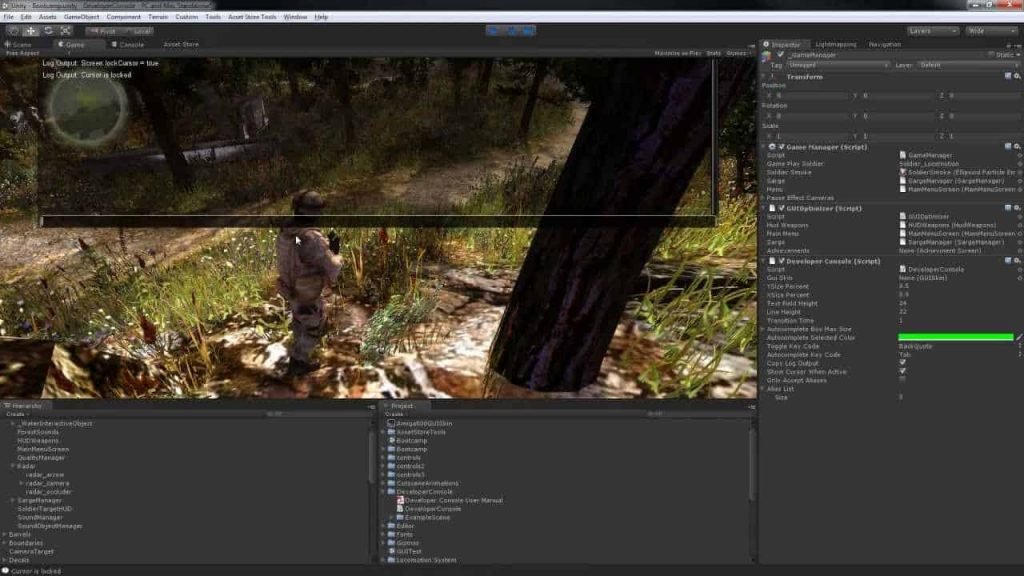1024x576 pixels.
Task: Toggle the Copy Log Output checkbox
Action: point(903,363)
